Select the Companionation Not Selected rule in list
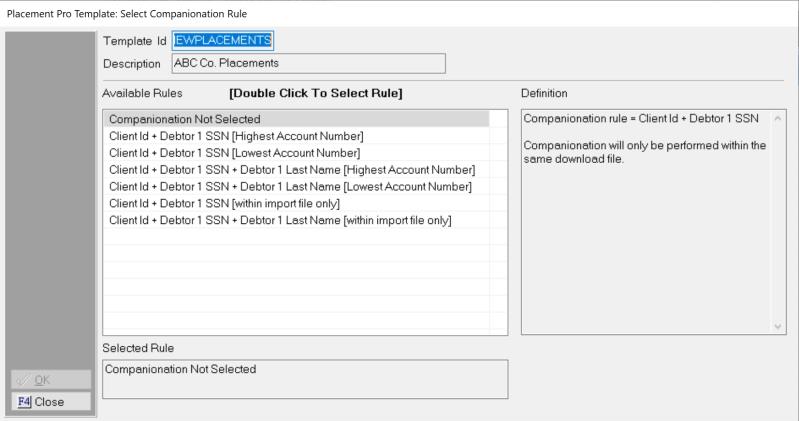 click(184, 119)
